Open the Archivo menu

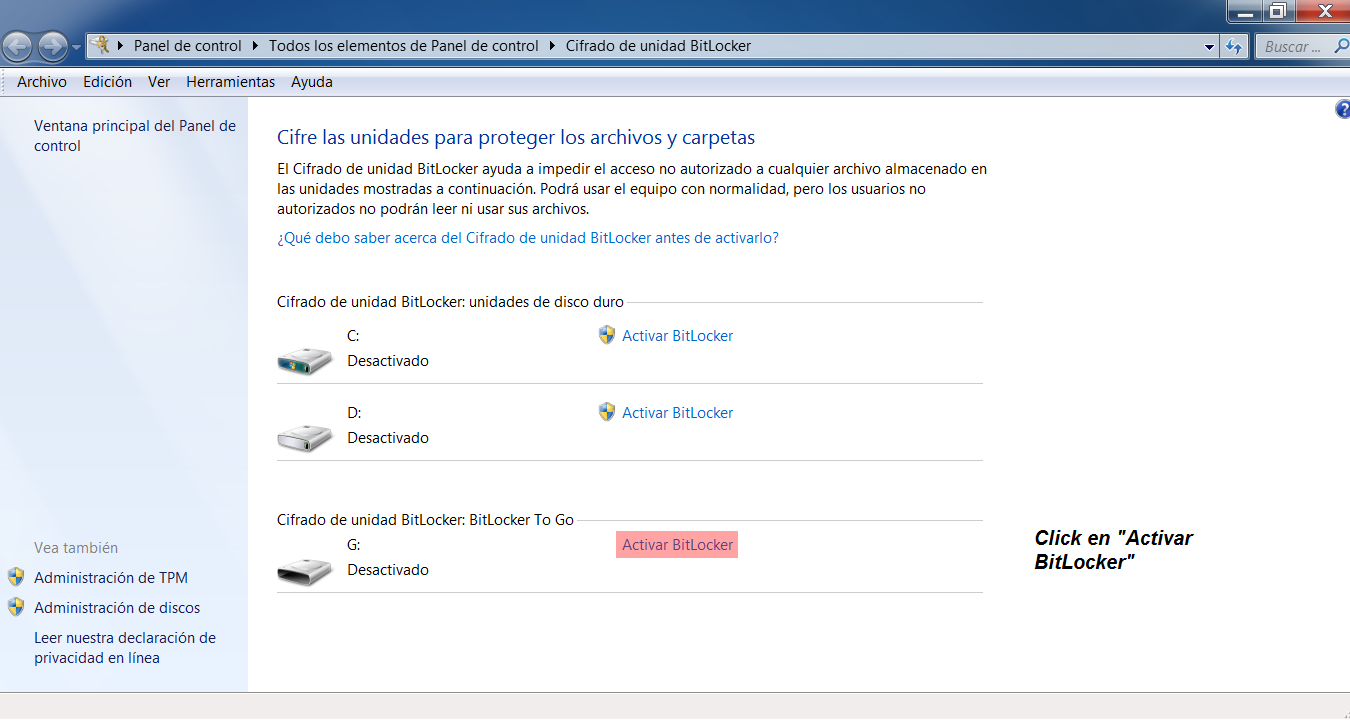click(42, 82)
